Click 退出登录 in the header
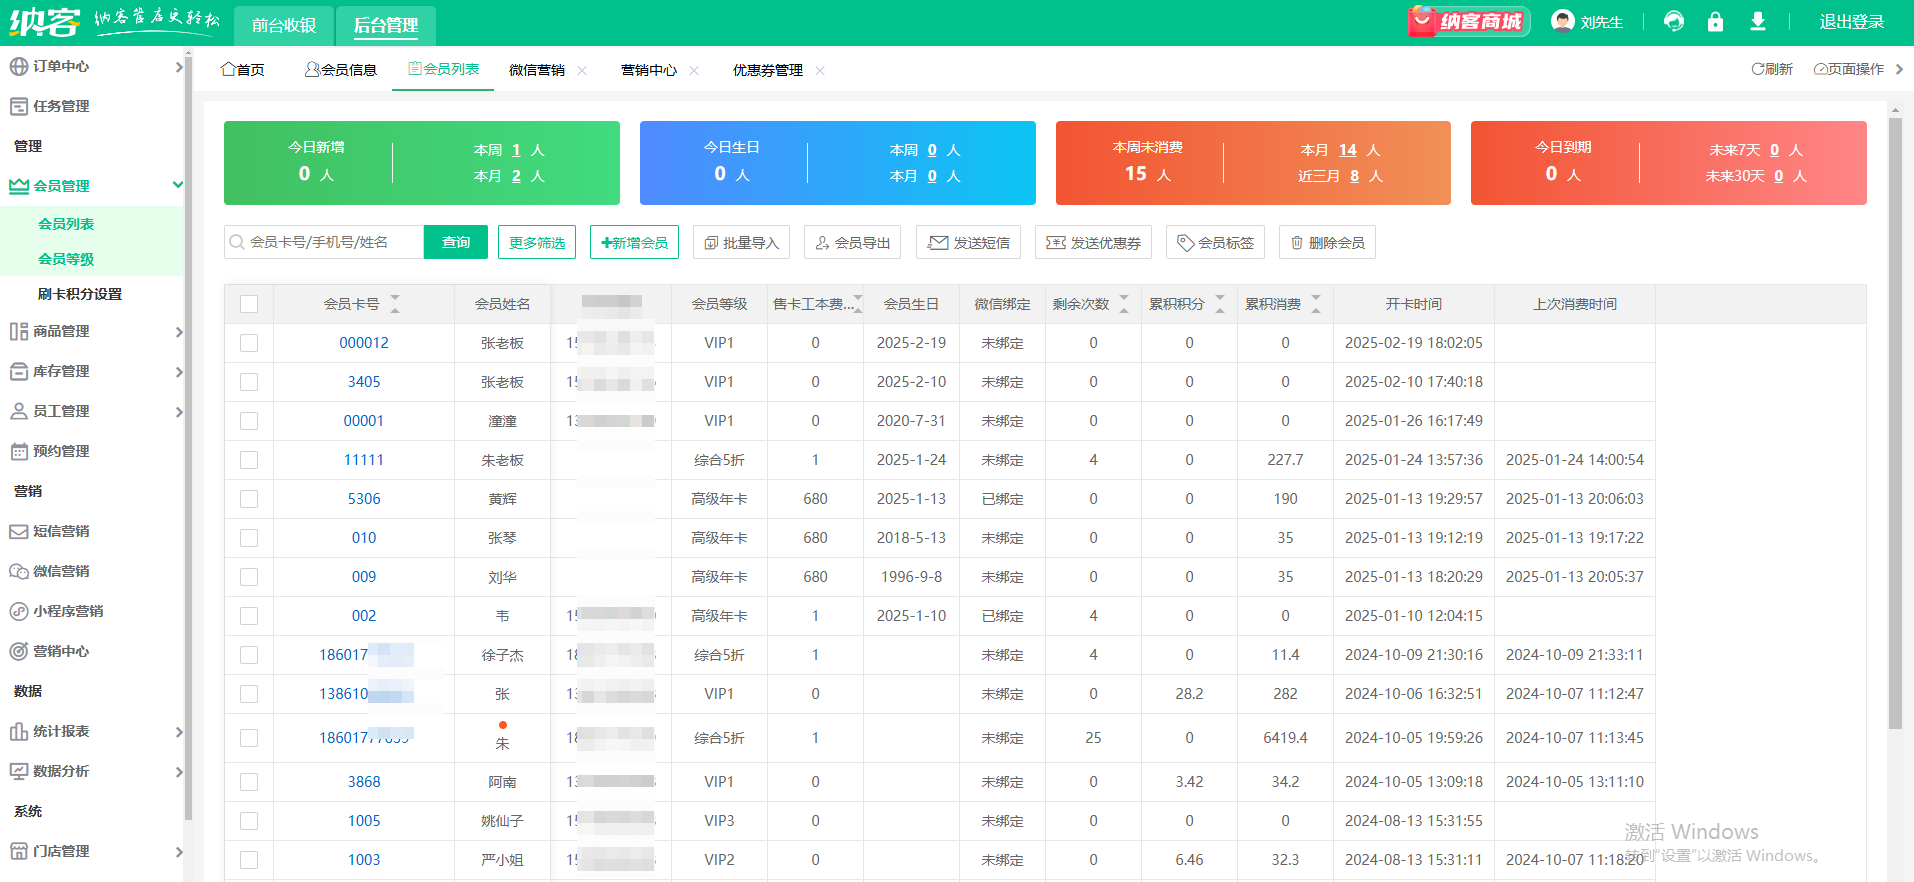This screenshot has height=882, width=1914. [x=1852, y=22]
